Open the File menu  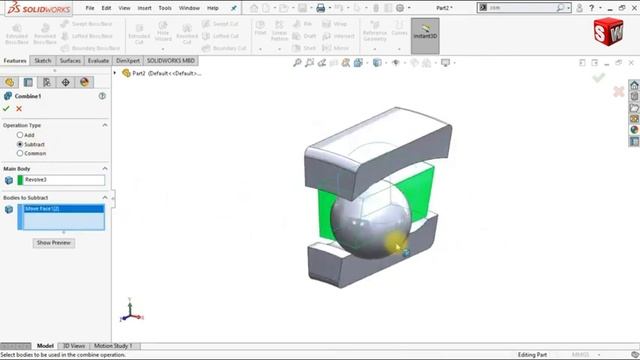pos(90,8)
